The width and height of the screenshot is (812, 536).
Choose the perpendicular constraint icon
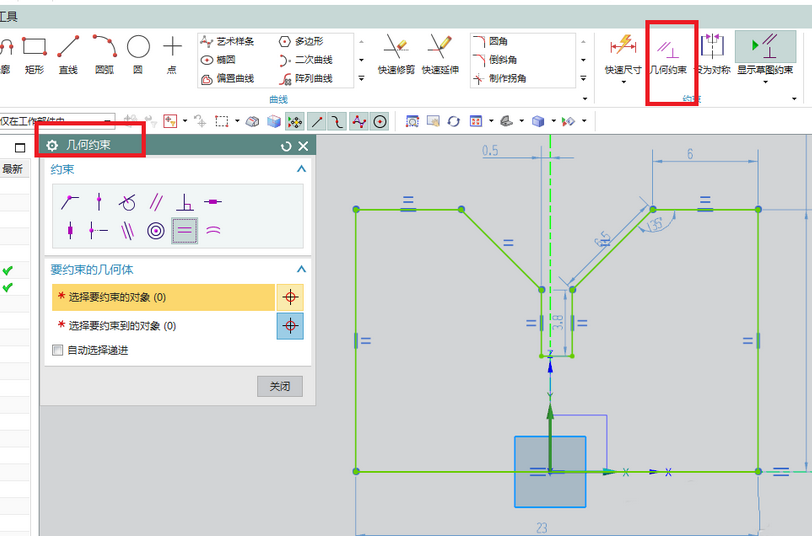point(184,202)
